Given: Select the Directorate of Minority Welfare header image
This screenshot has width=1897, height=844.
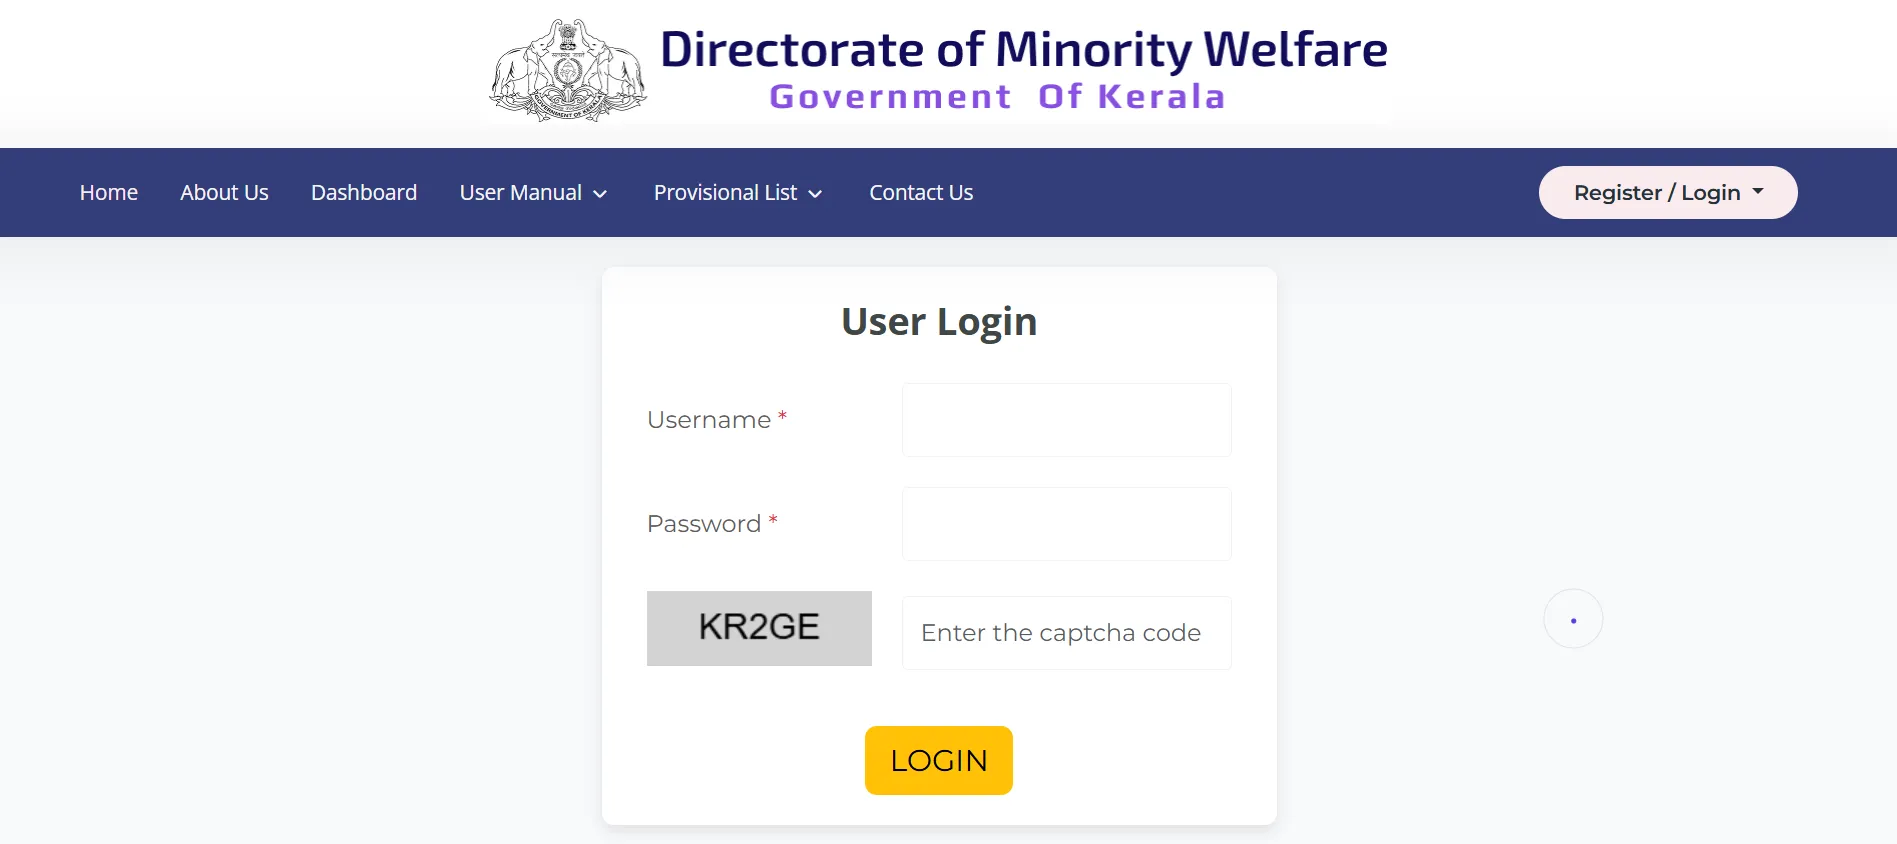Looking at the screenshot, I should click(x=1022, y=67).
